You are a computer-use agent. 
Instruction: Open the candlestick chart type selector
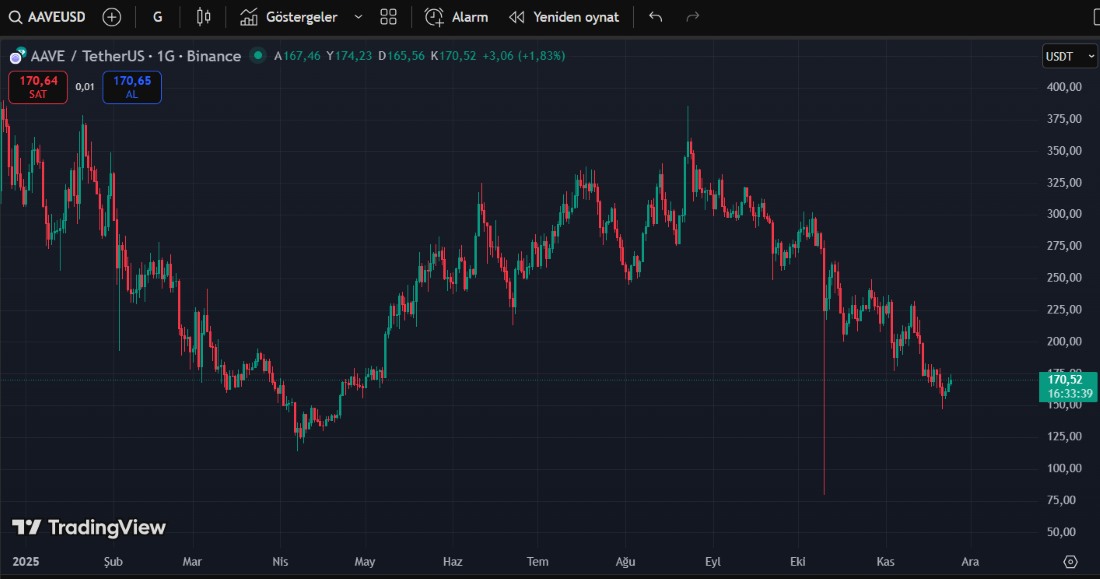click(204, 17)
